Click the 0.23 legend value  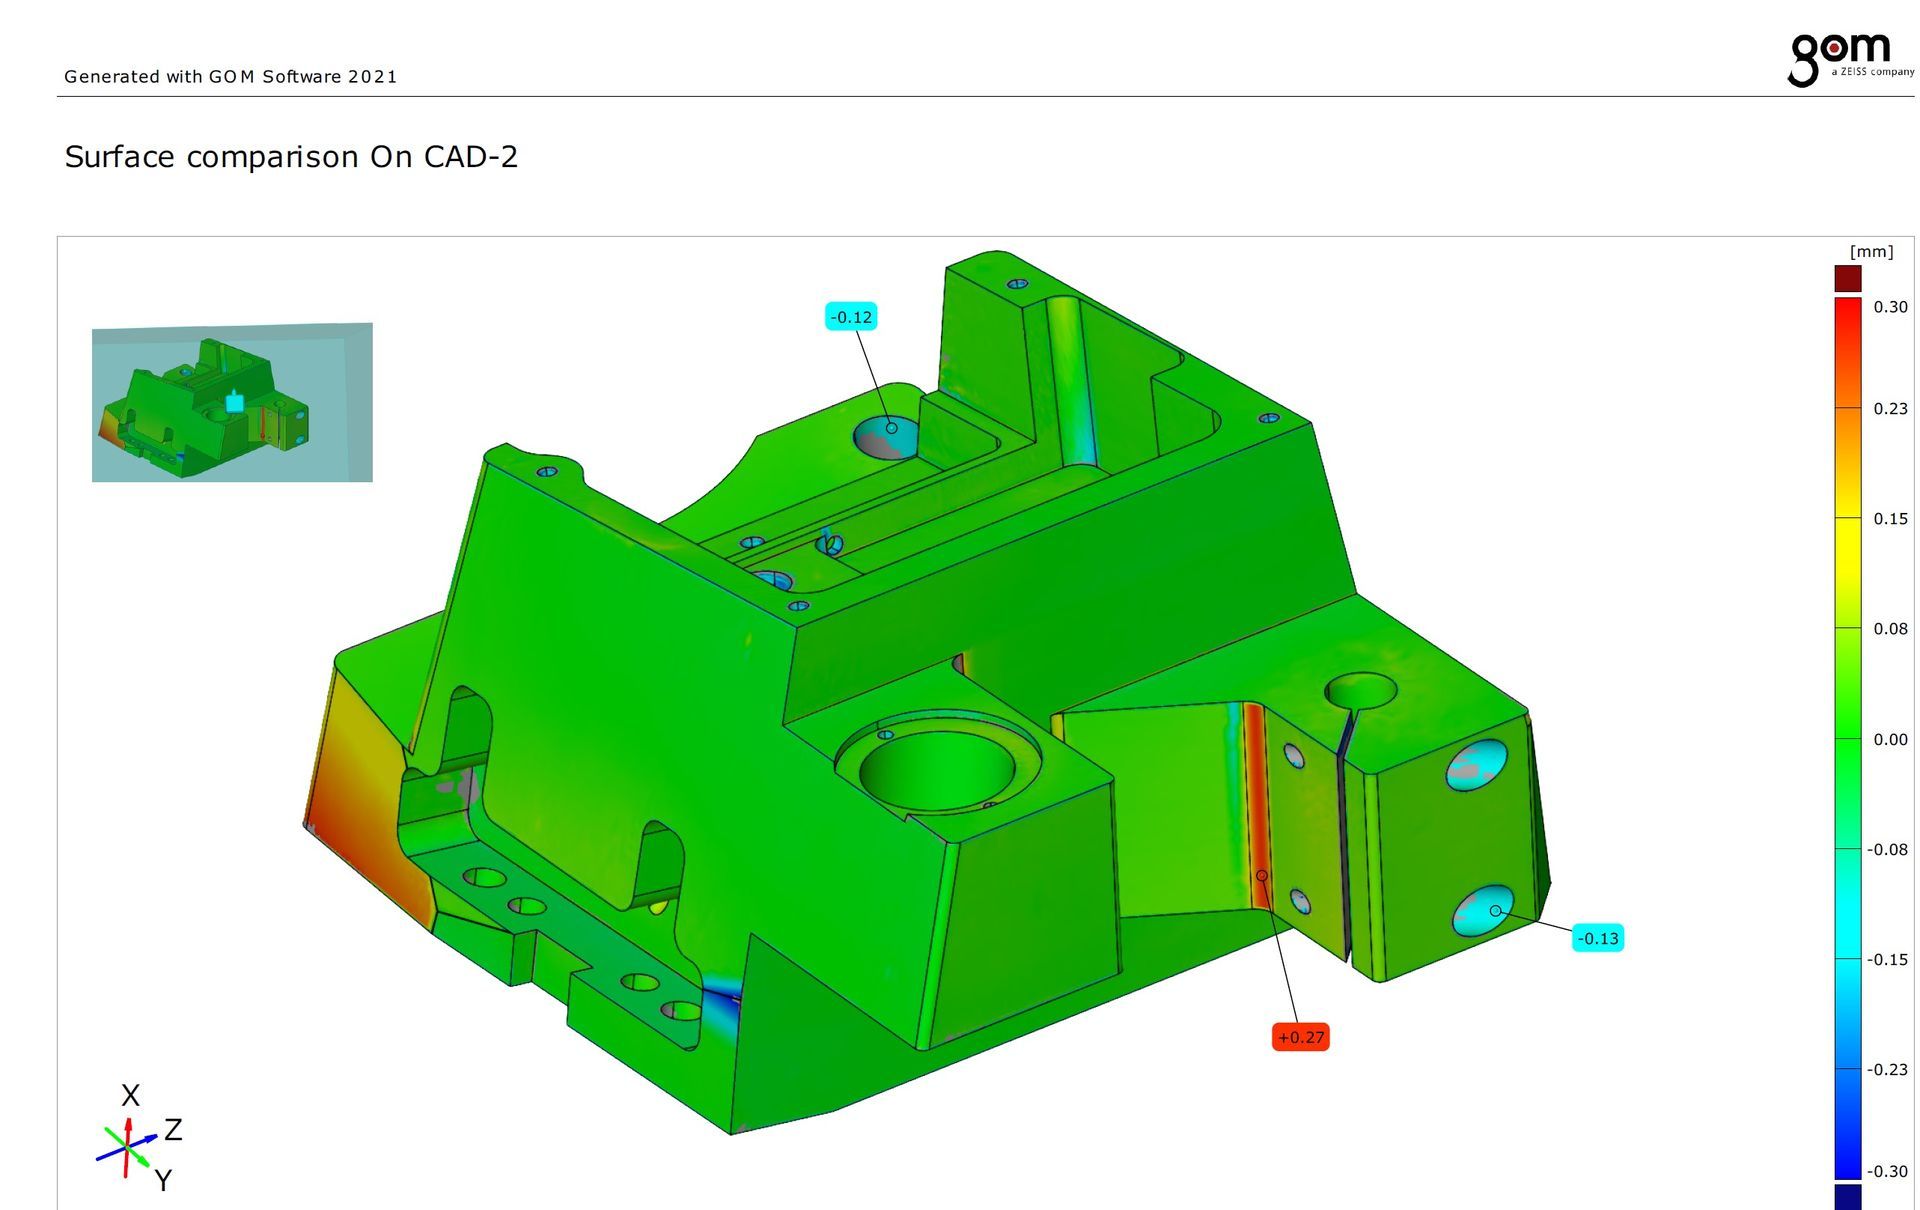coord(1890,408)
